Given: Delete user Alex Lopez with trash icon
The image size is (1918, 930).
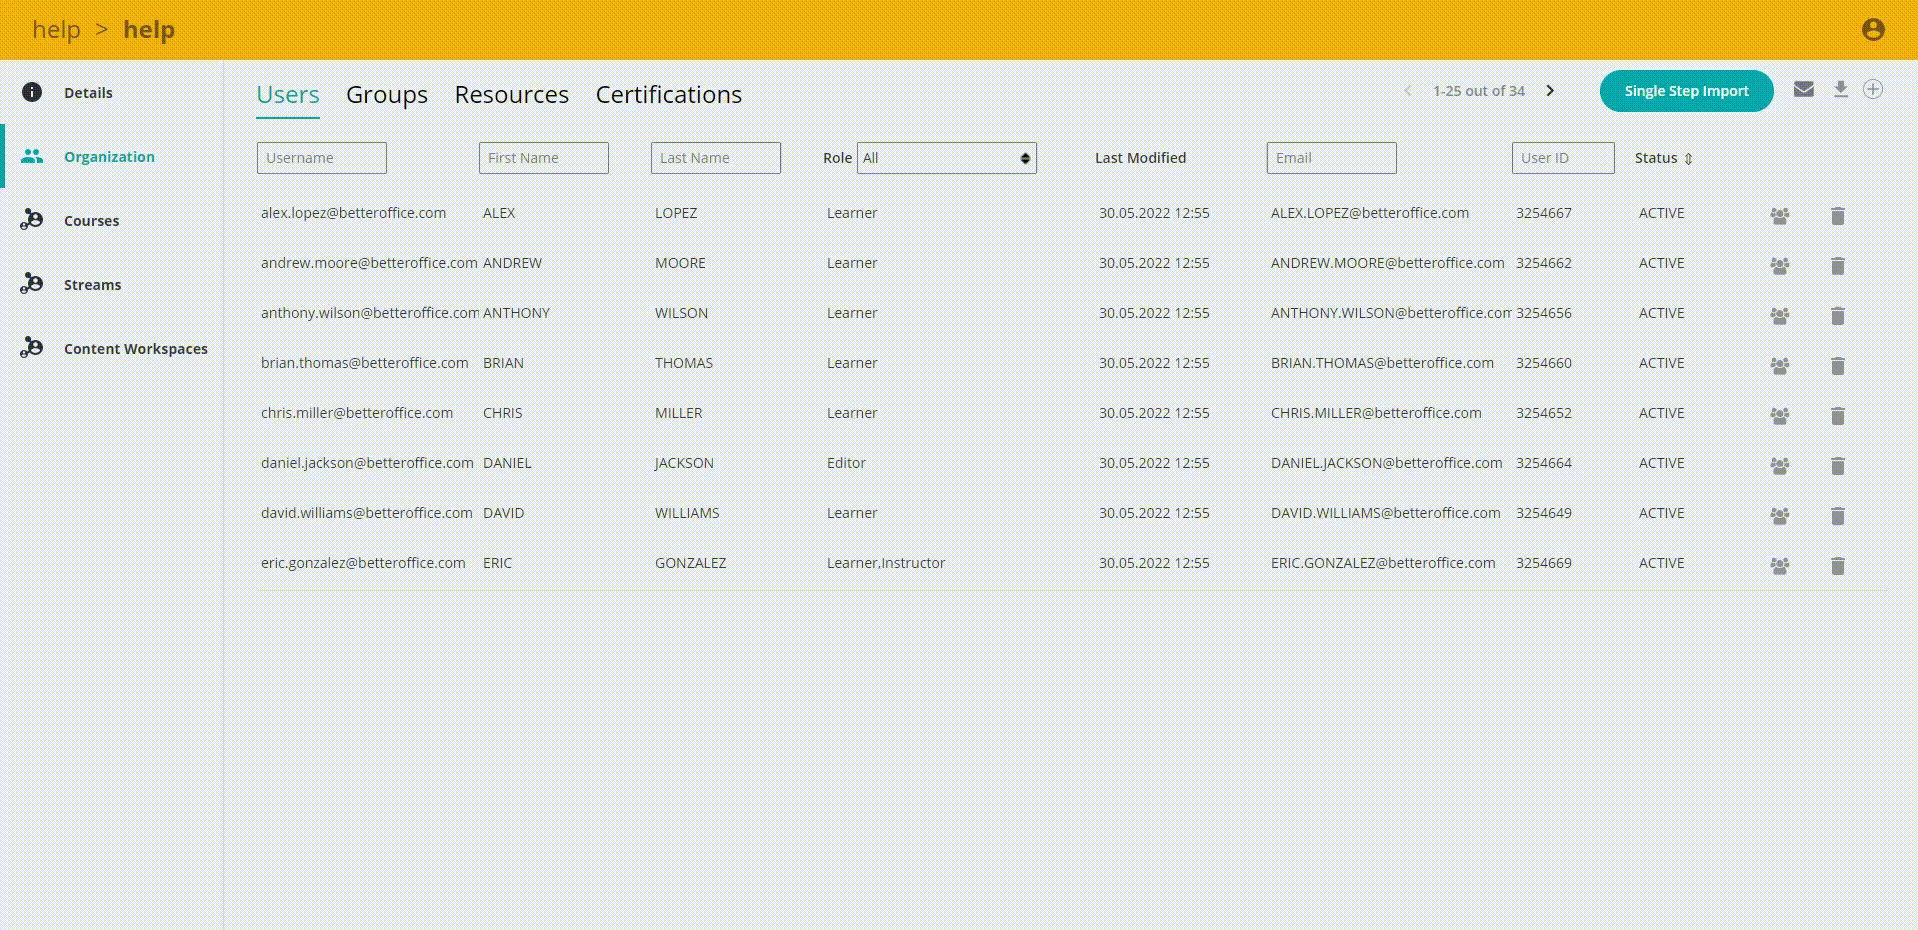Looking at the screenshot, I should tap(1837, 216).
